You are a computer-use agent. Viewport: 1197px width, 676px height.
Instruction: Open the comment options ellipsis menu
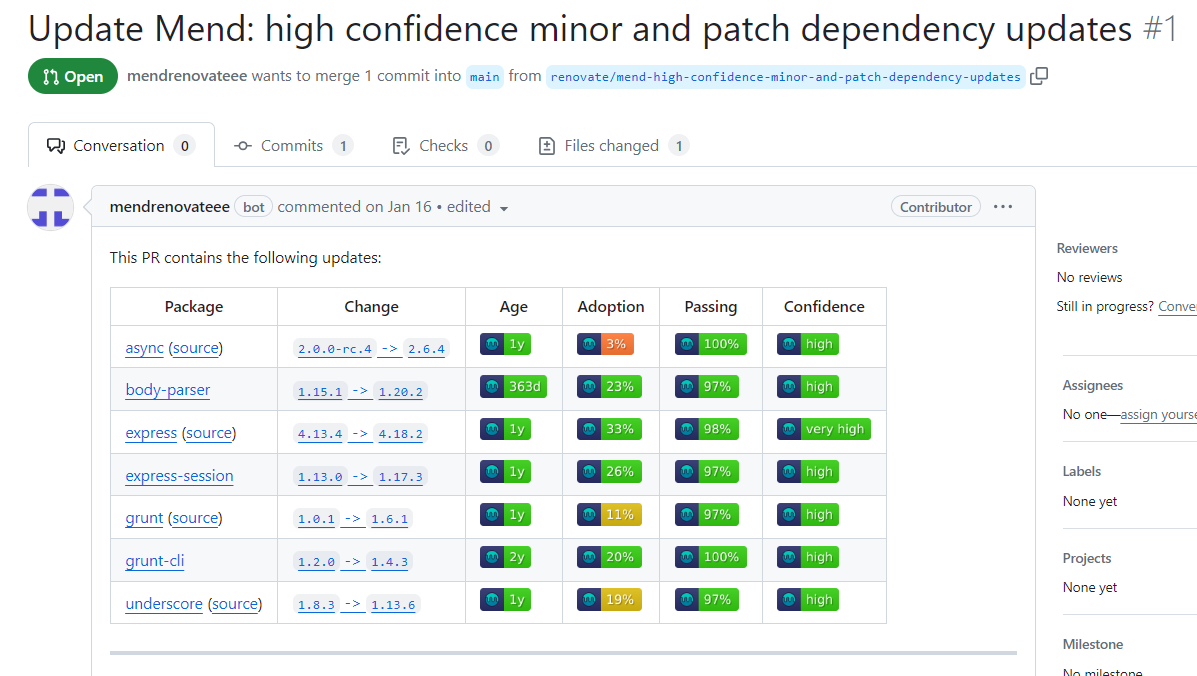tap(1003, 207)
